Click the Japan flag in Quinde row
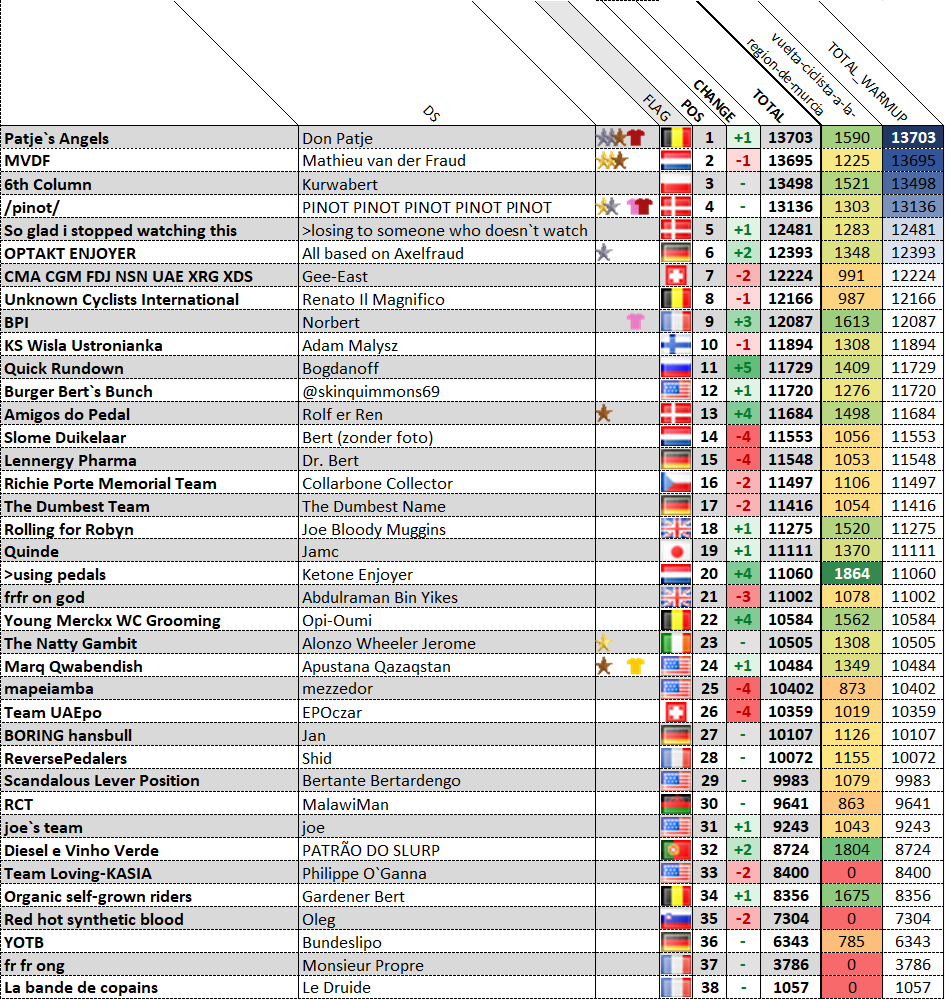Image resolution: width=945 pixels, height=1000 pixels. 675,551
